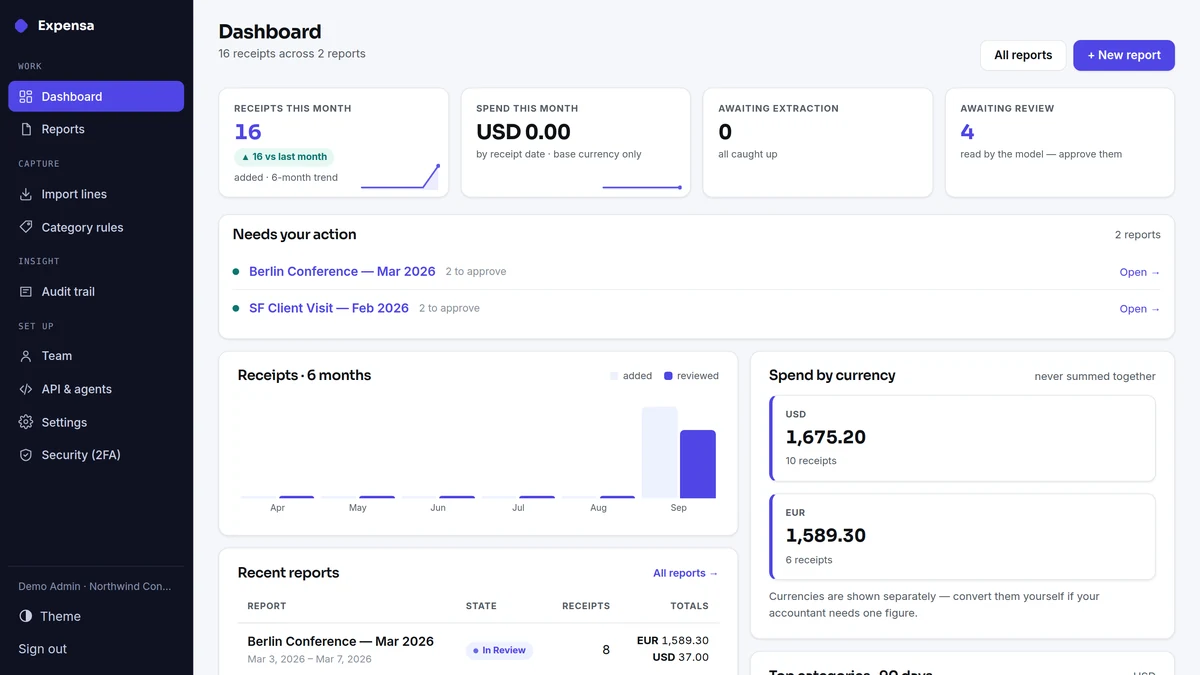Click the Category rules tag icon
The height and width of the screenshot is (675, 1200).
26,227
